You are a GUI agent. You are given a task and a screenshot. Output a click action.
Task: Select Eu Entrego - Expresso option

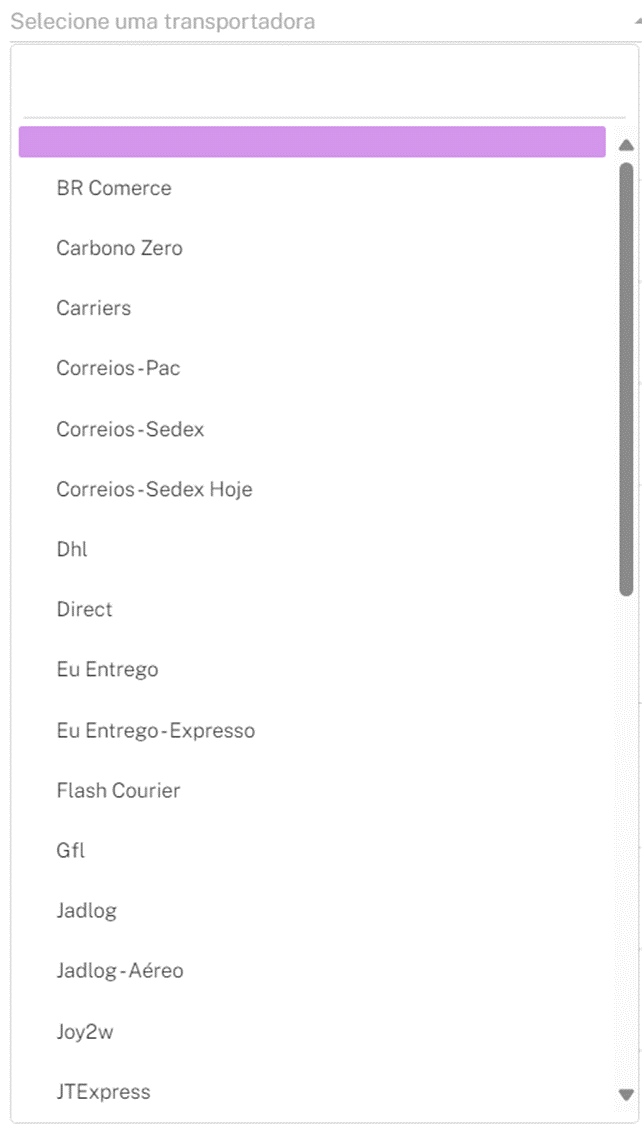[x=156, y=730]
